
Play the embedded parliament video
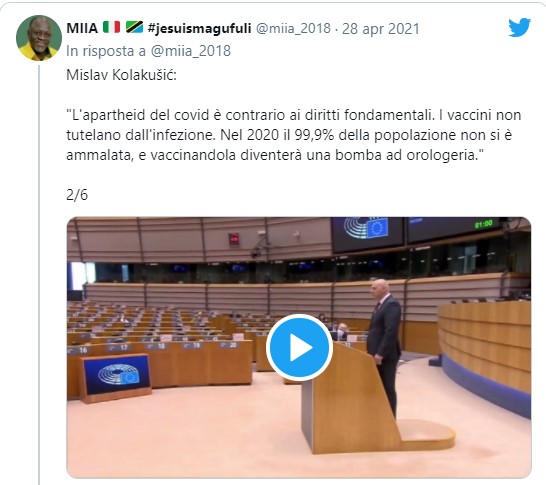point(299,347)
